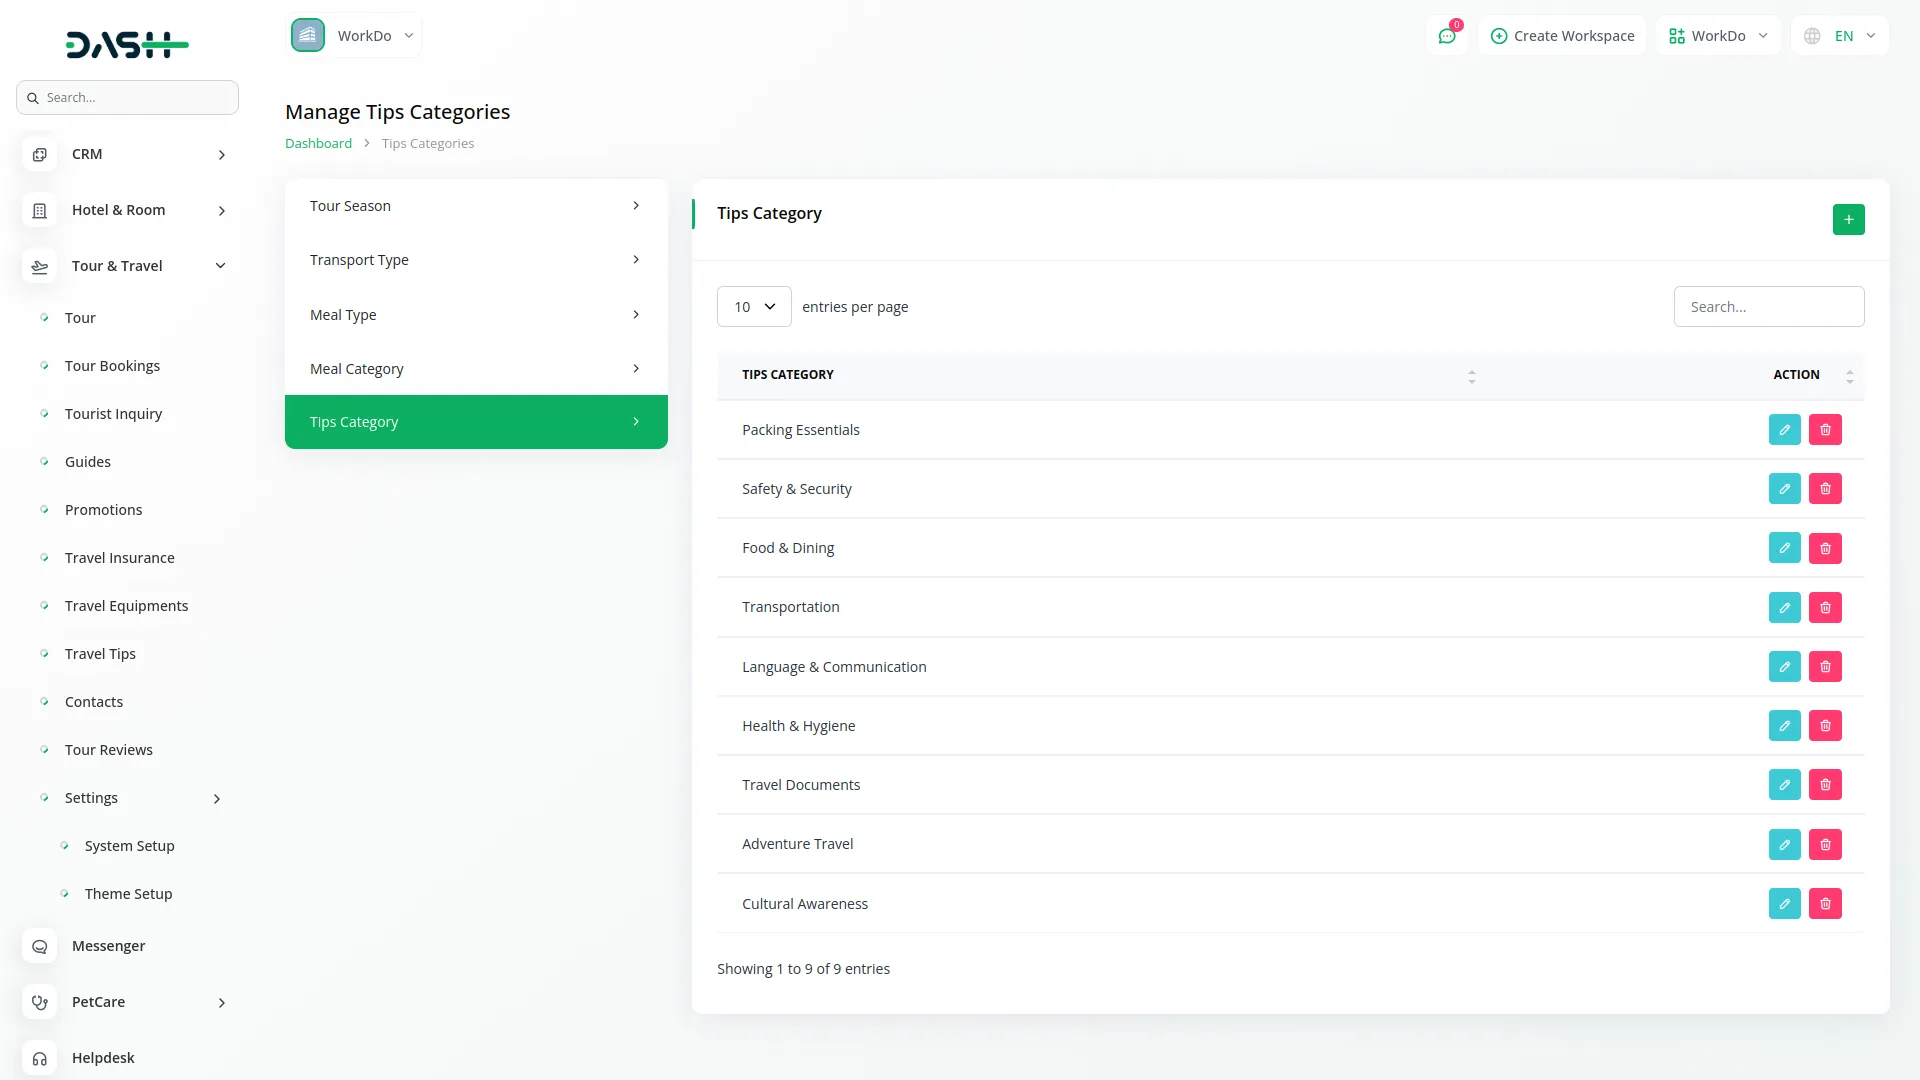Open the chat messages icon in header
The width and height of the screenshot is (1920, 1080).
1447,36
